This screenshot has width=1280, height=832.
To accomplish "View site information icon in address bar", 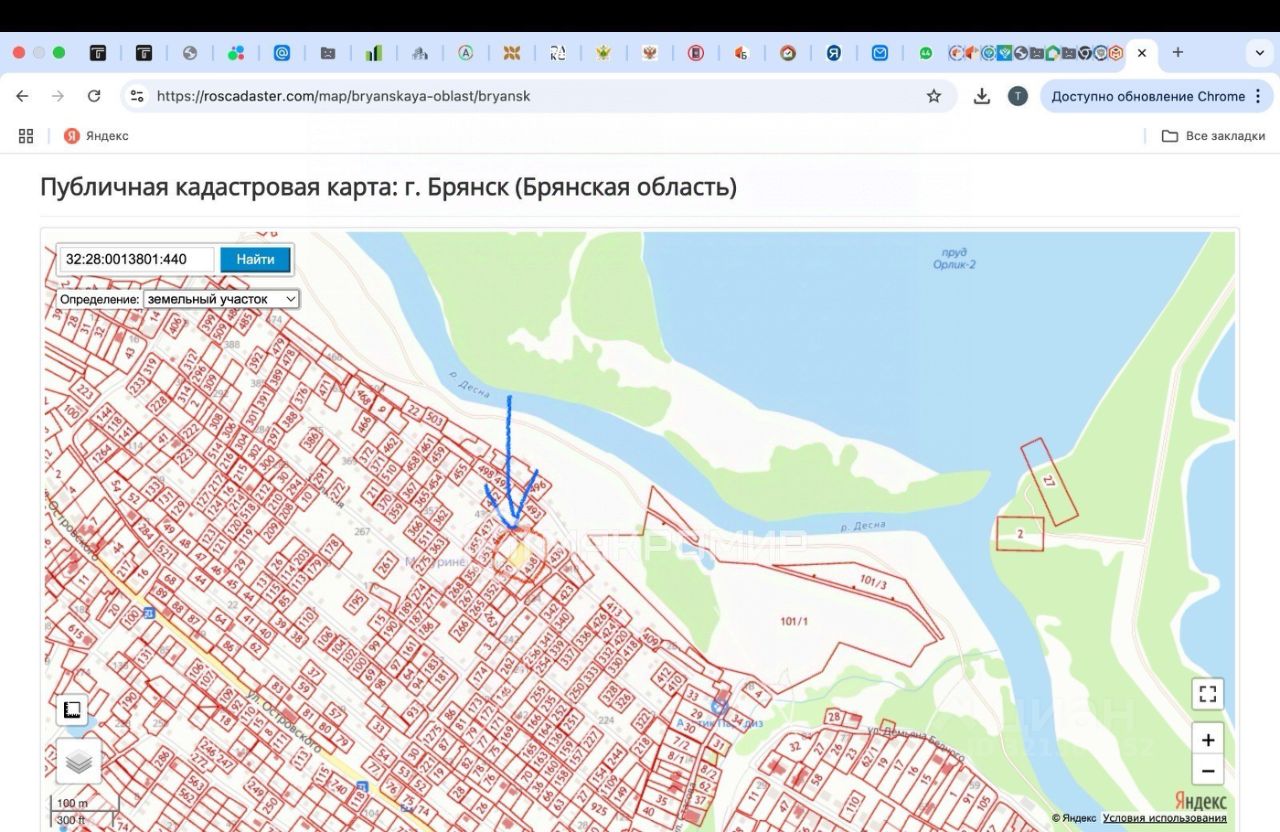I will (138, 96).
